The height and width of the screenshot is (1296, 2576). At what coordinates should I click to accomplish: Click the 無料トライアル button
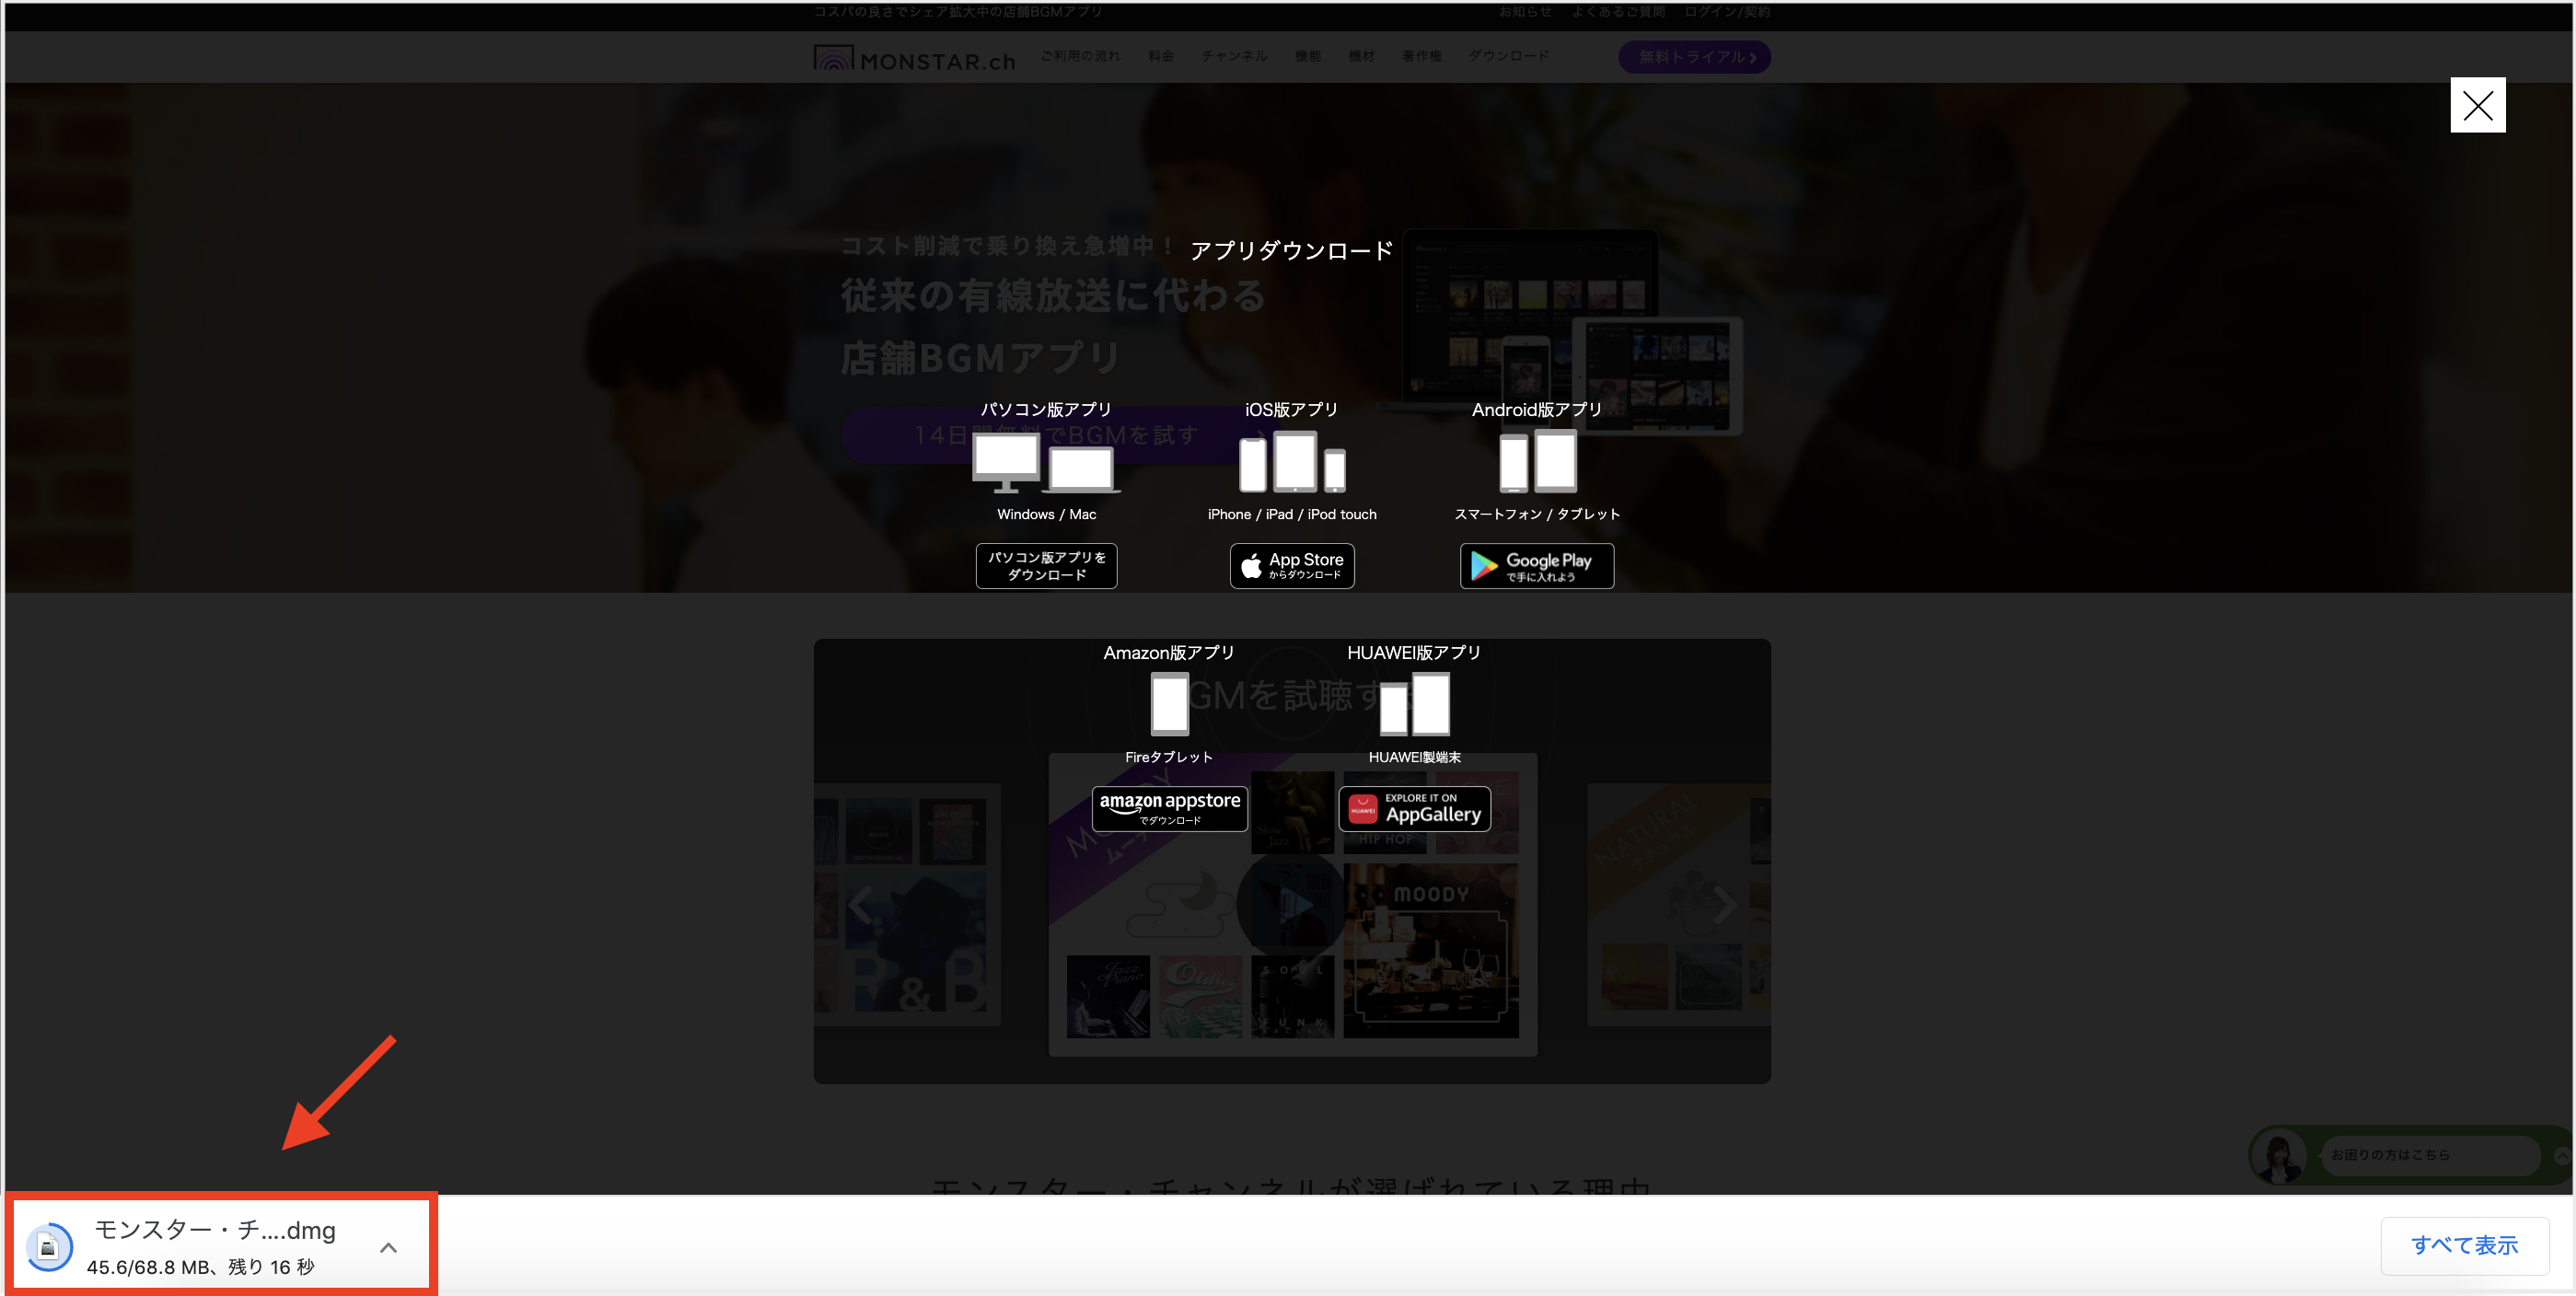(x=1694, y=57)
